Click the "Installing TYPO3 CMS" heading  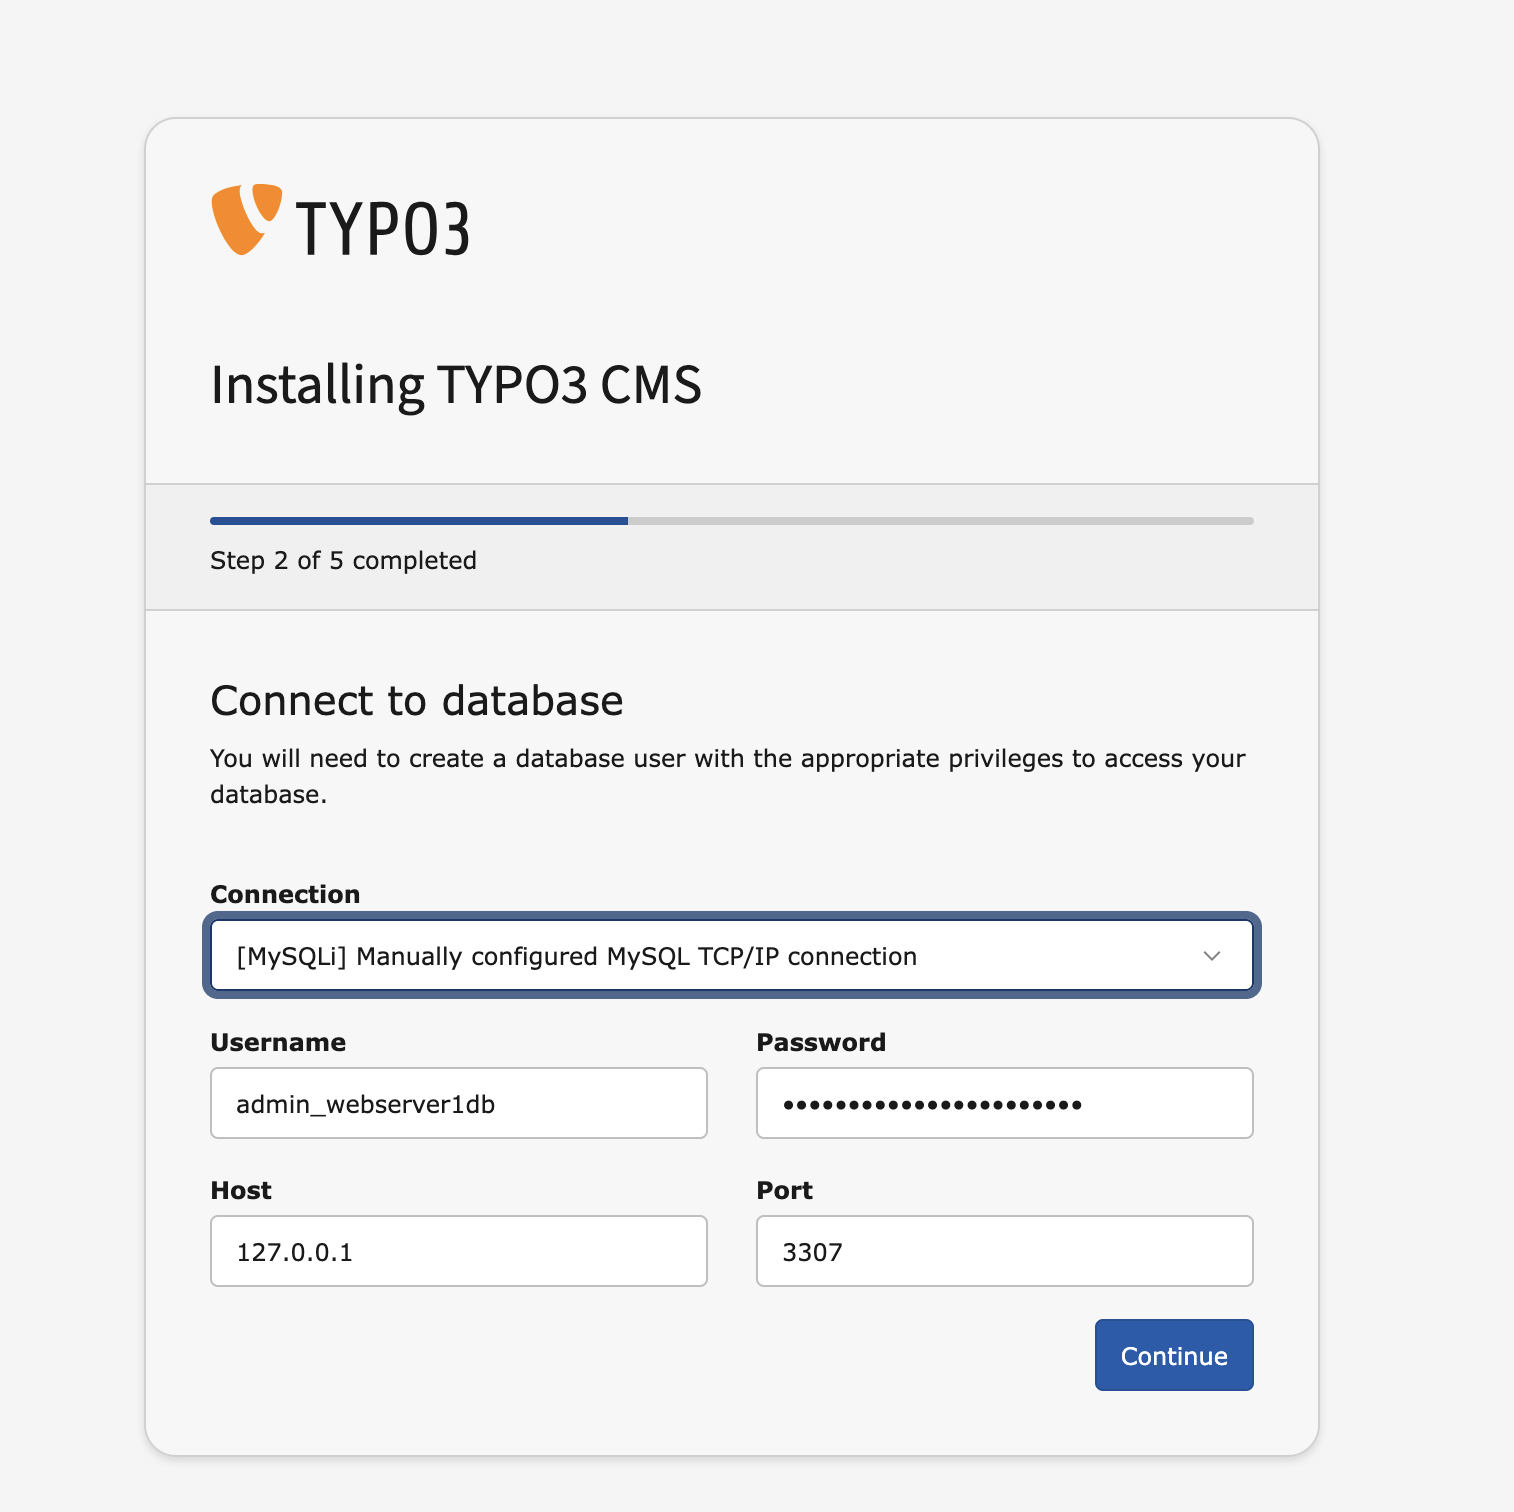[x=456, y=385]
